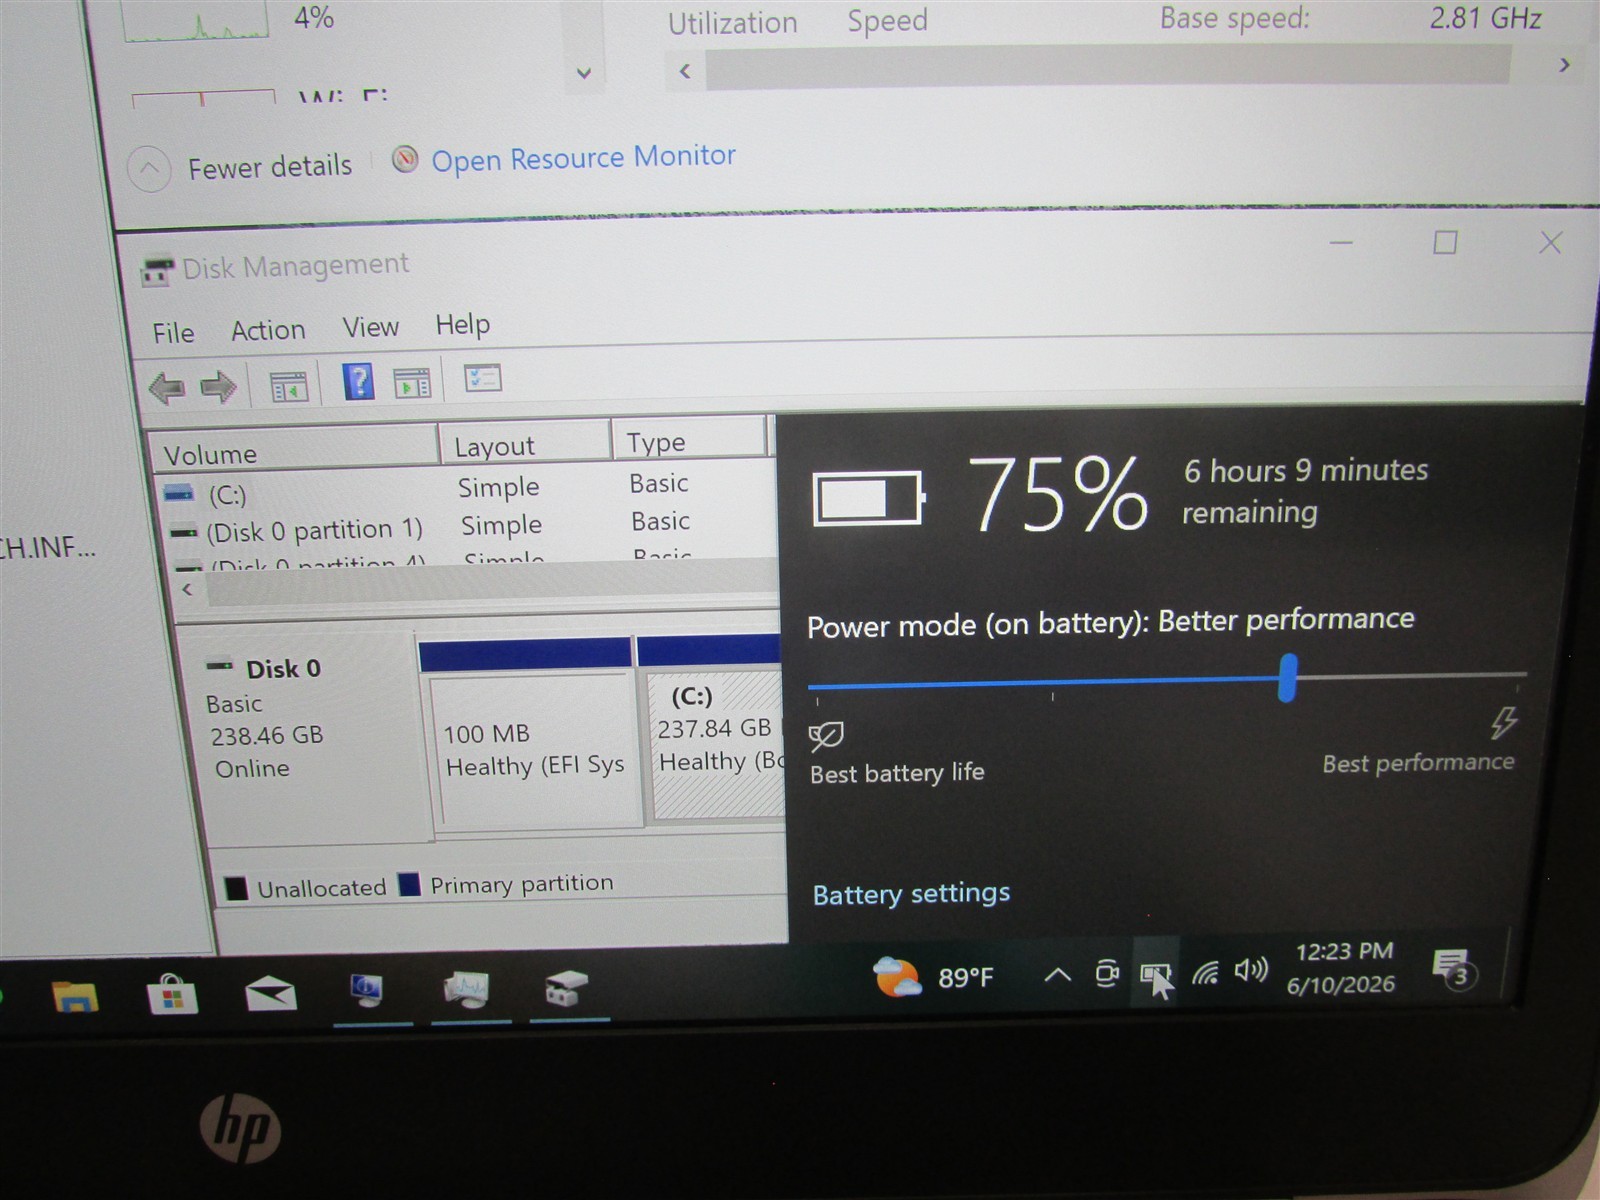Open the blue Help question-mark toolbar icon
Image resolution: width=1600 pixels, height=1200 pixels.
[x=358, y=382]
